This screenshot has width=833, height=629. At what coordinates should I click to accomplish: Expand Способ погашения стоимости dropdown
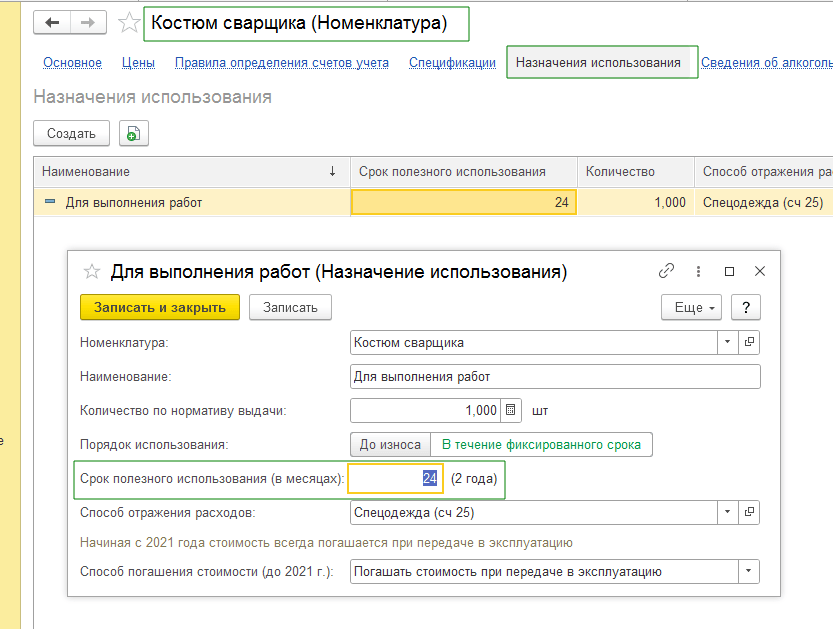tap(748, 572)
